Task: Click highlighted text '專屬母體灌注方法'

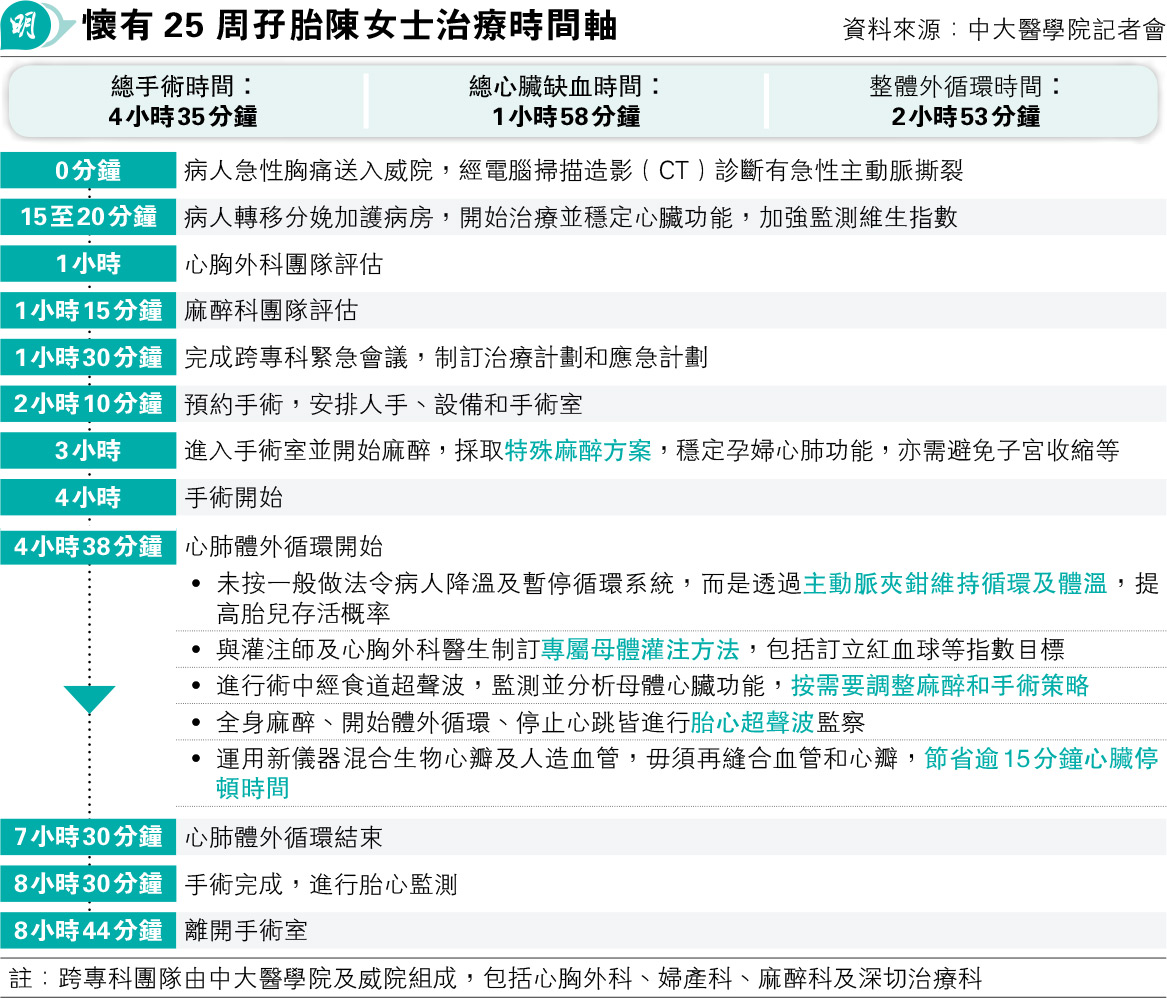Action: pos(640,650)
